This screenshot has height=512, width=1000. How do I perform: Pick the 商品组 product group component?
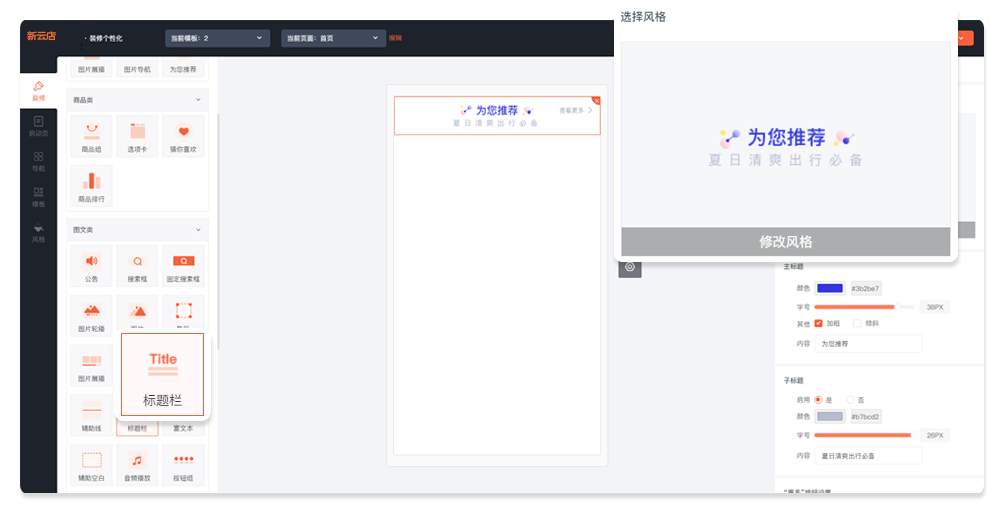[x=92, y=135]
